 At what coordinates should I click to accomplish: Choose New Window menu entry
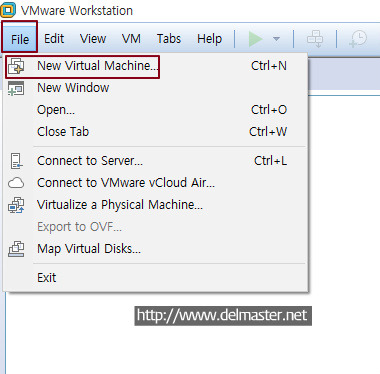point(155,88)
